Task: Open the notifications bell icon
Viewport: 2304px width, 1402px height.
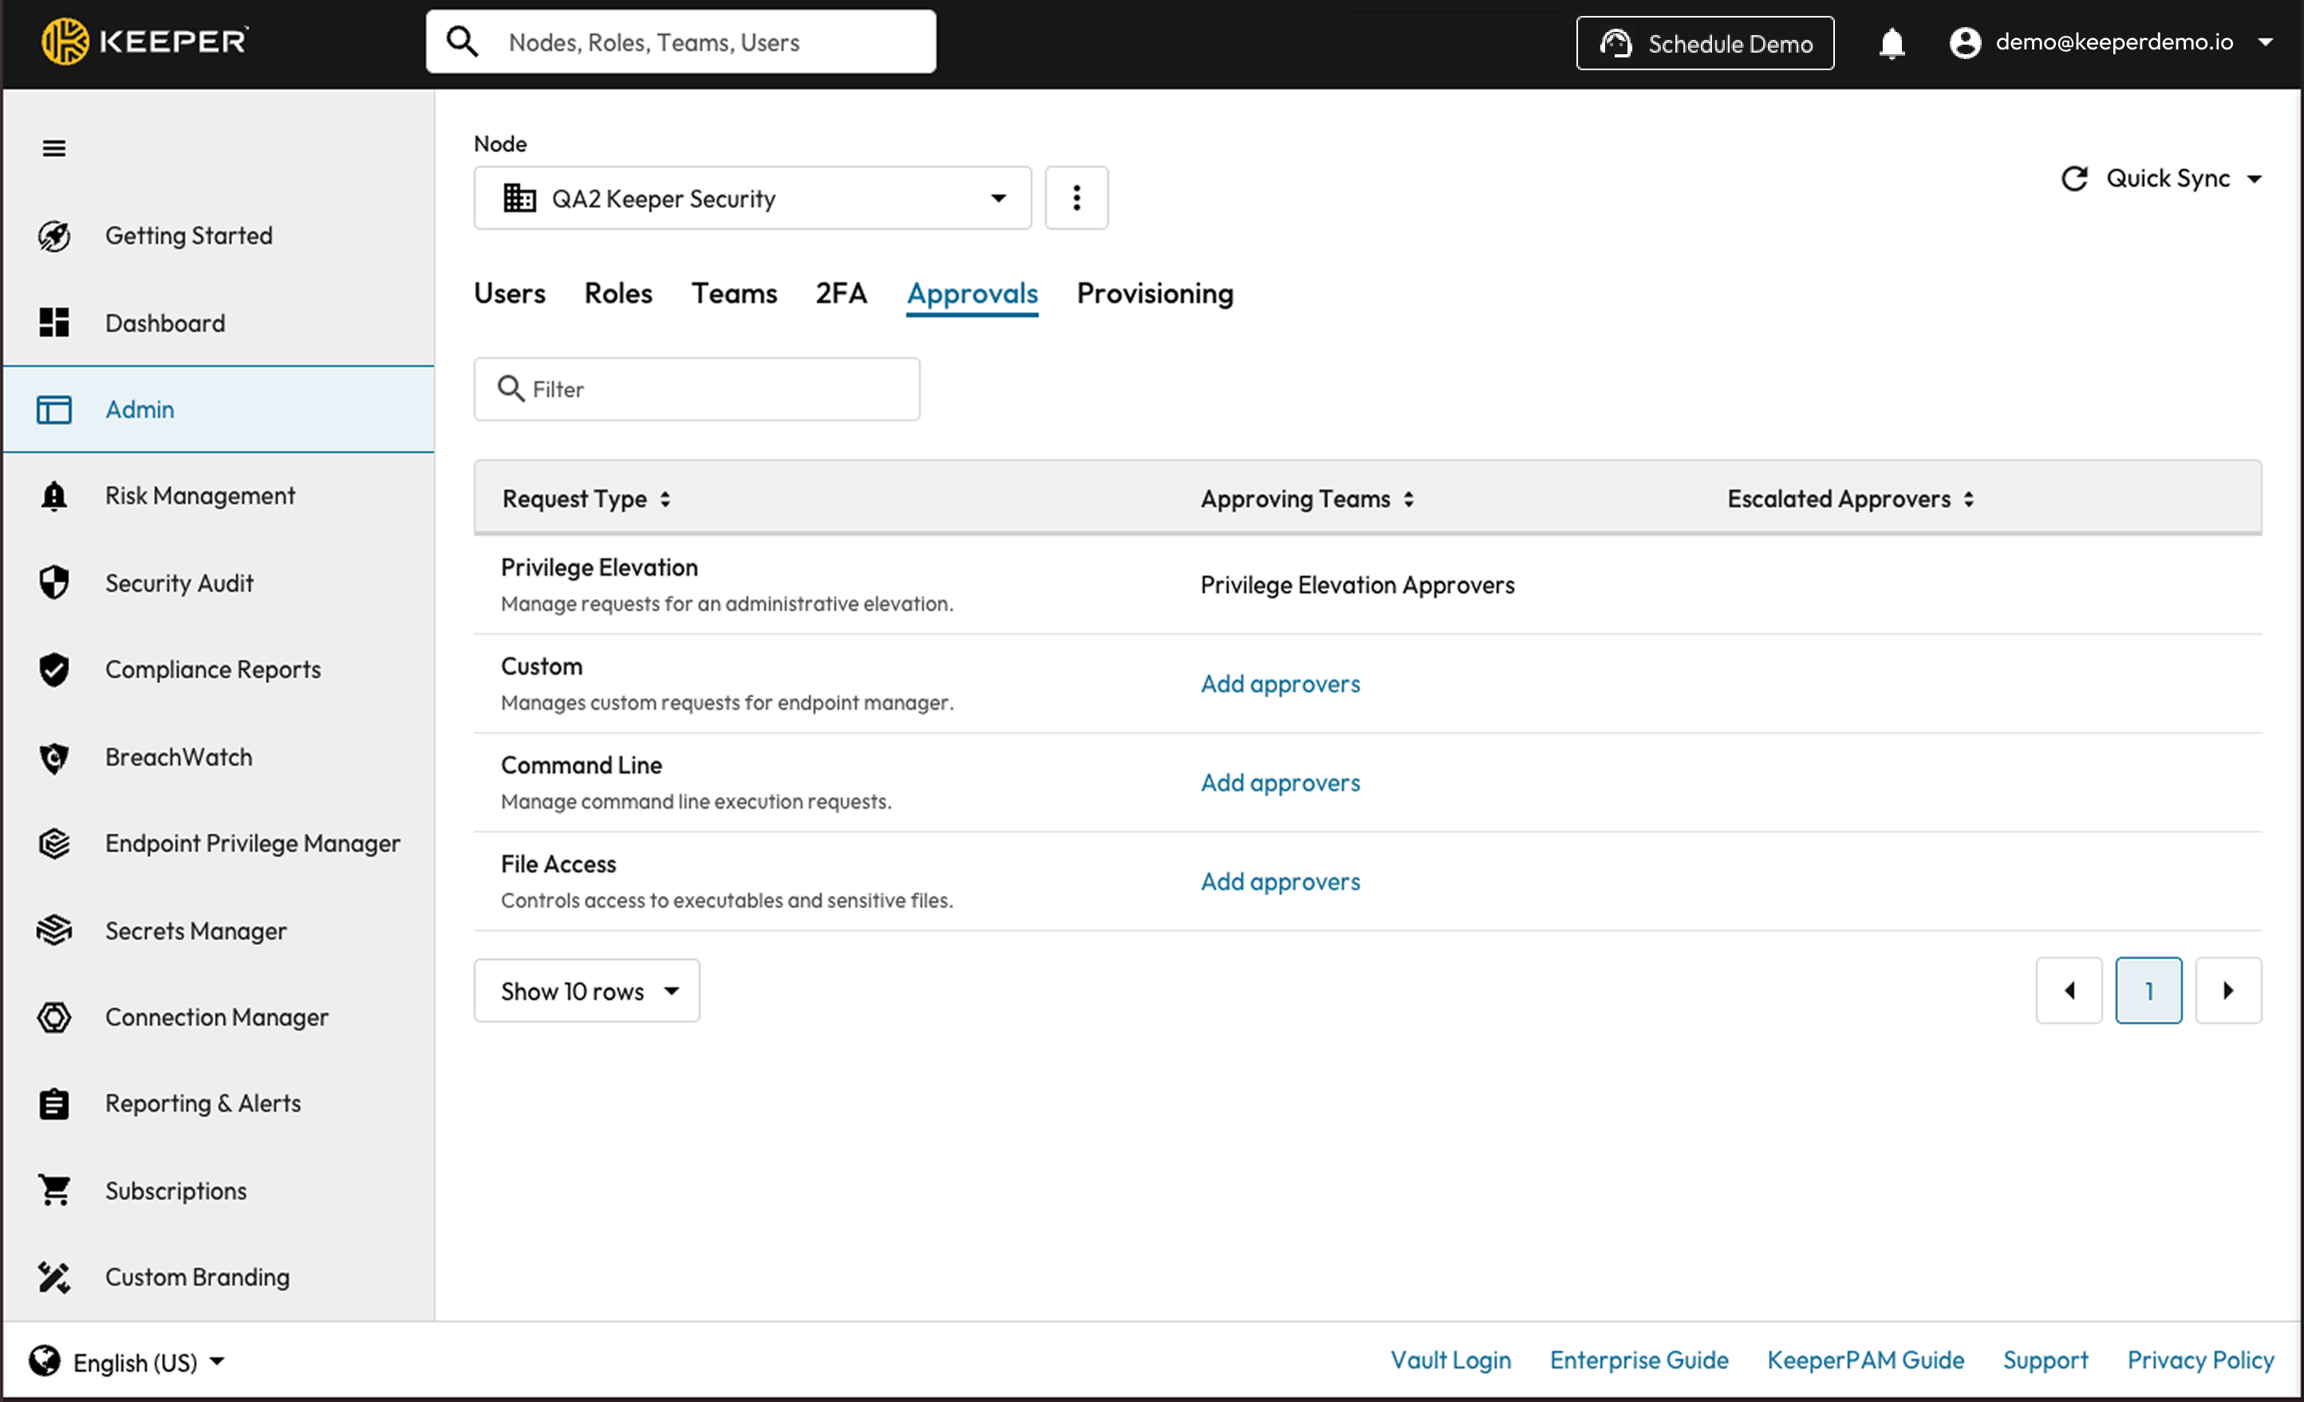Action: point(1891,43)
